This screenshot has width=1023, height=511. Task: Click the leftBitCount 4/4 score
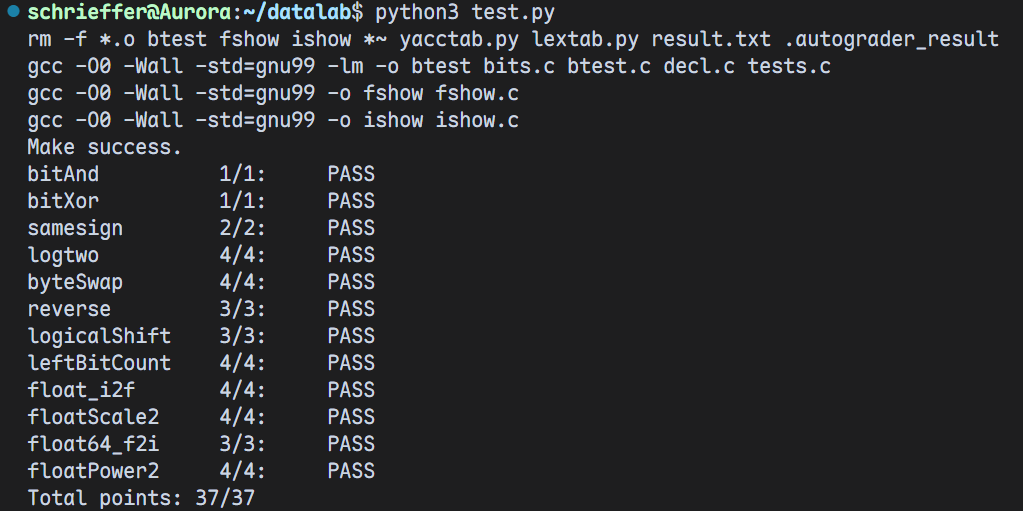pos(243,364)
